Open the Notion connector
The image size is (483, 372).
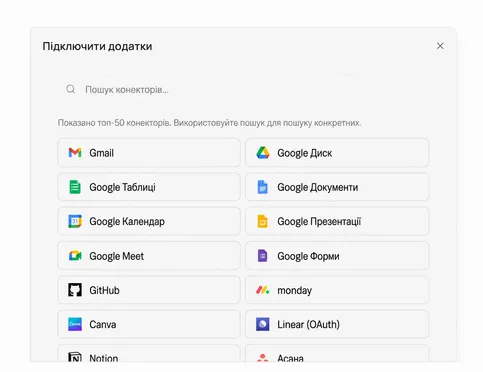149,354
